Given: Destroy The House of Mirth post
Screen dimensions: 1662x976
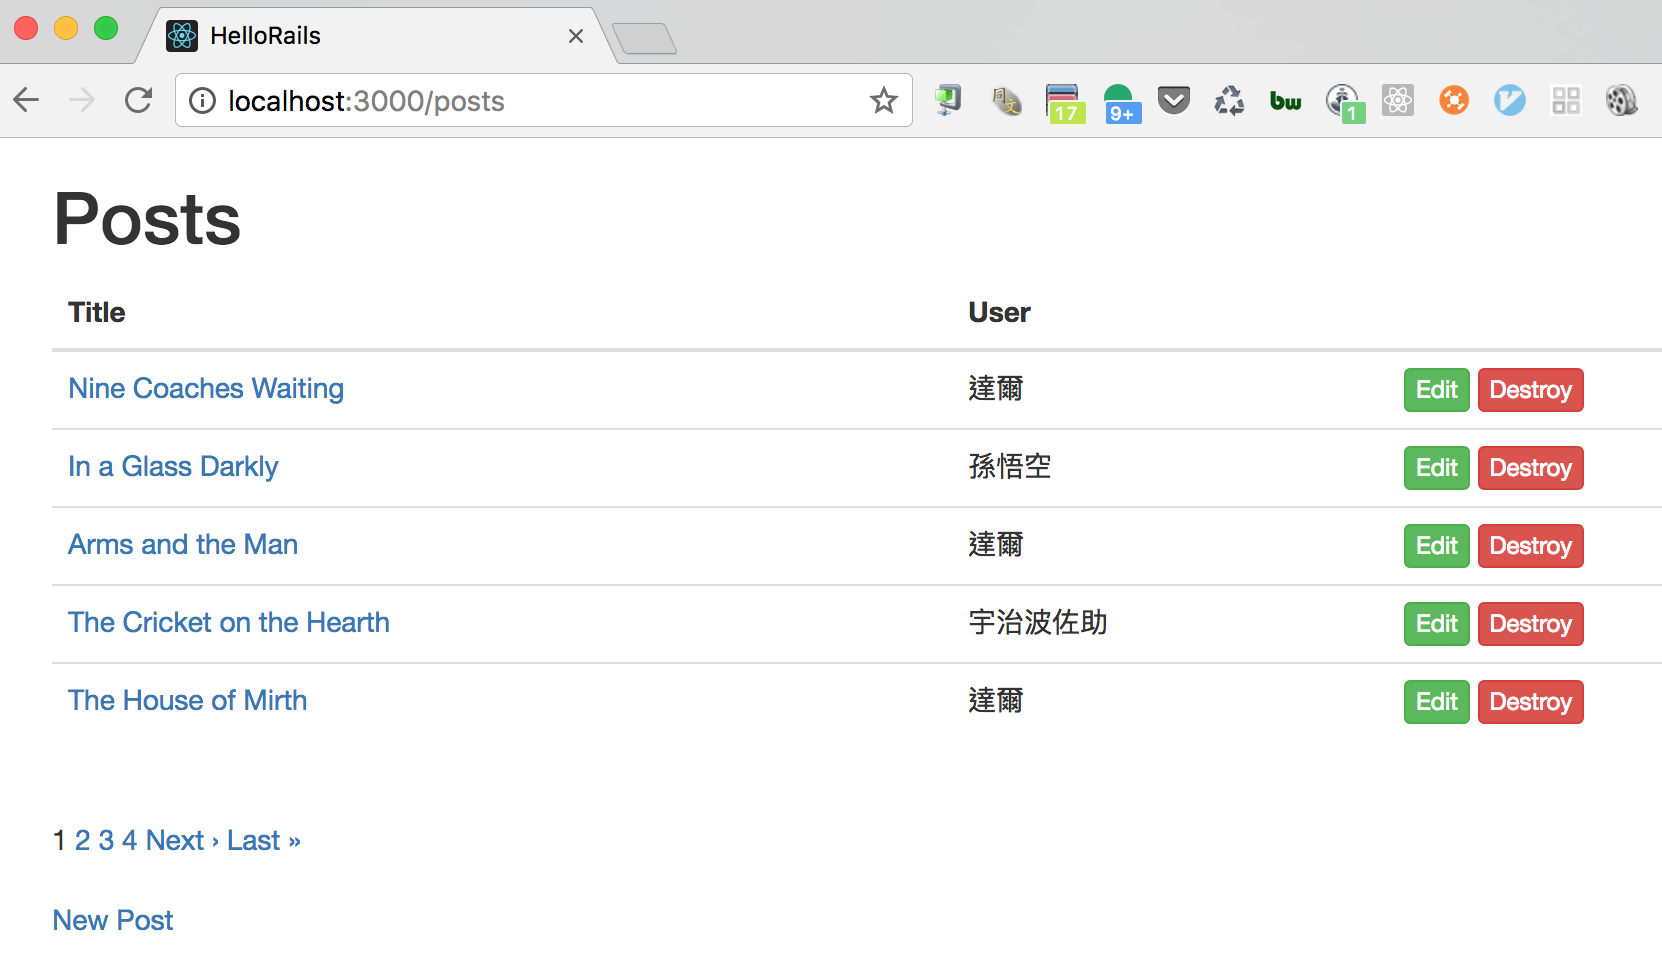Looking at the screenshot, I should (1530, 702).
